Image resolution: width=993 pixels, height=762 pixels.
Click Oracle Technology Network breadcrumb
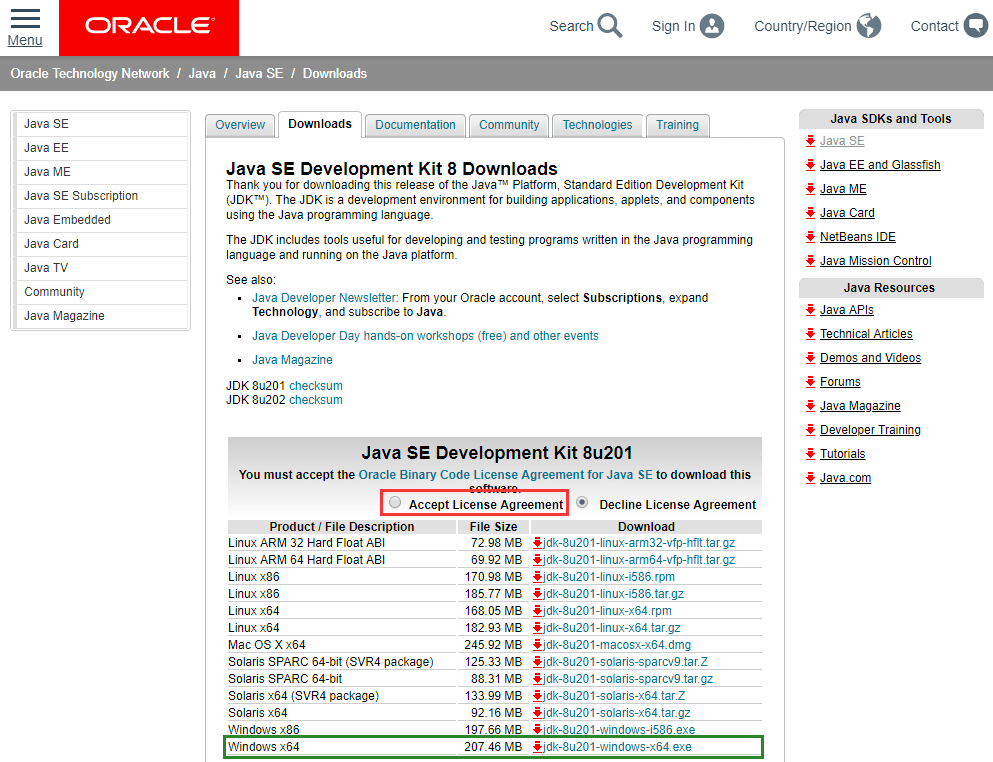90,73
